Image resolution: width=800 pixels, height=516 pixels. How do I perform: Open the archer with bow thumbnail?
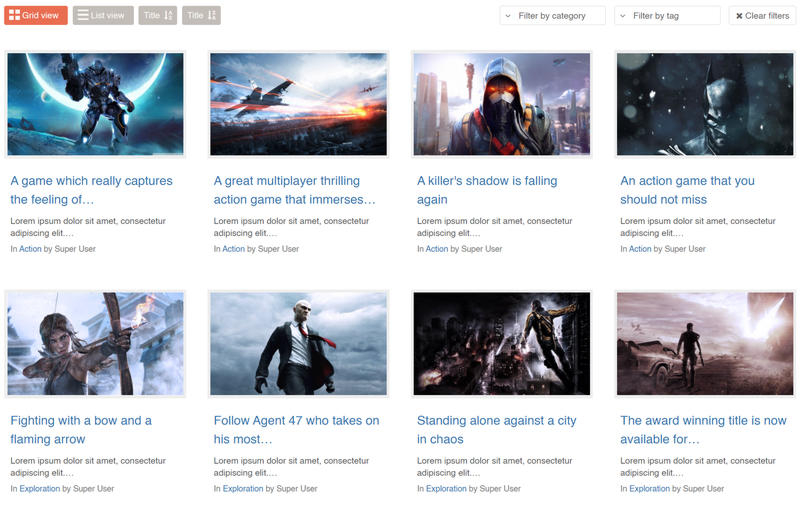[95, 343]
